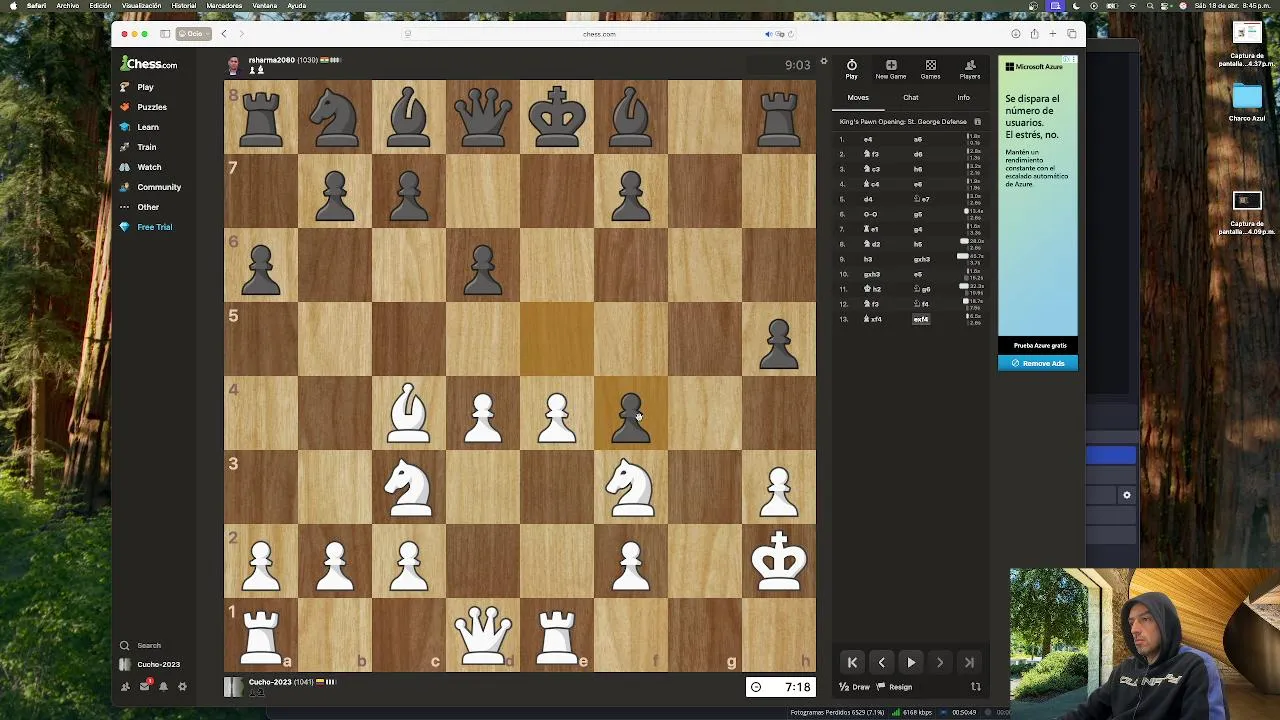Offer a Draw
Screen dimensions: 1280x720
point(855,687)
